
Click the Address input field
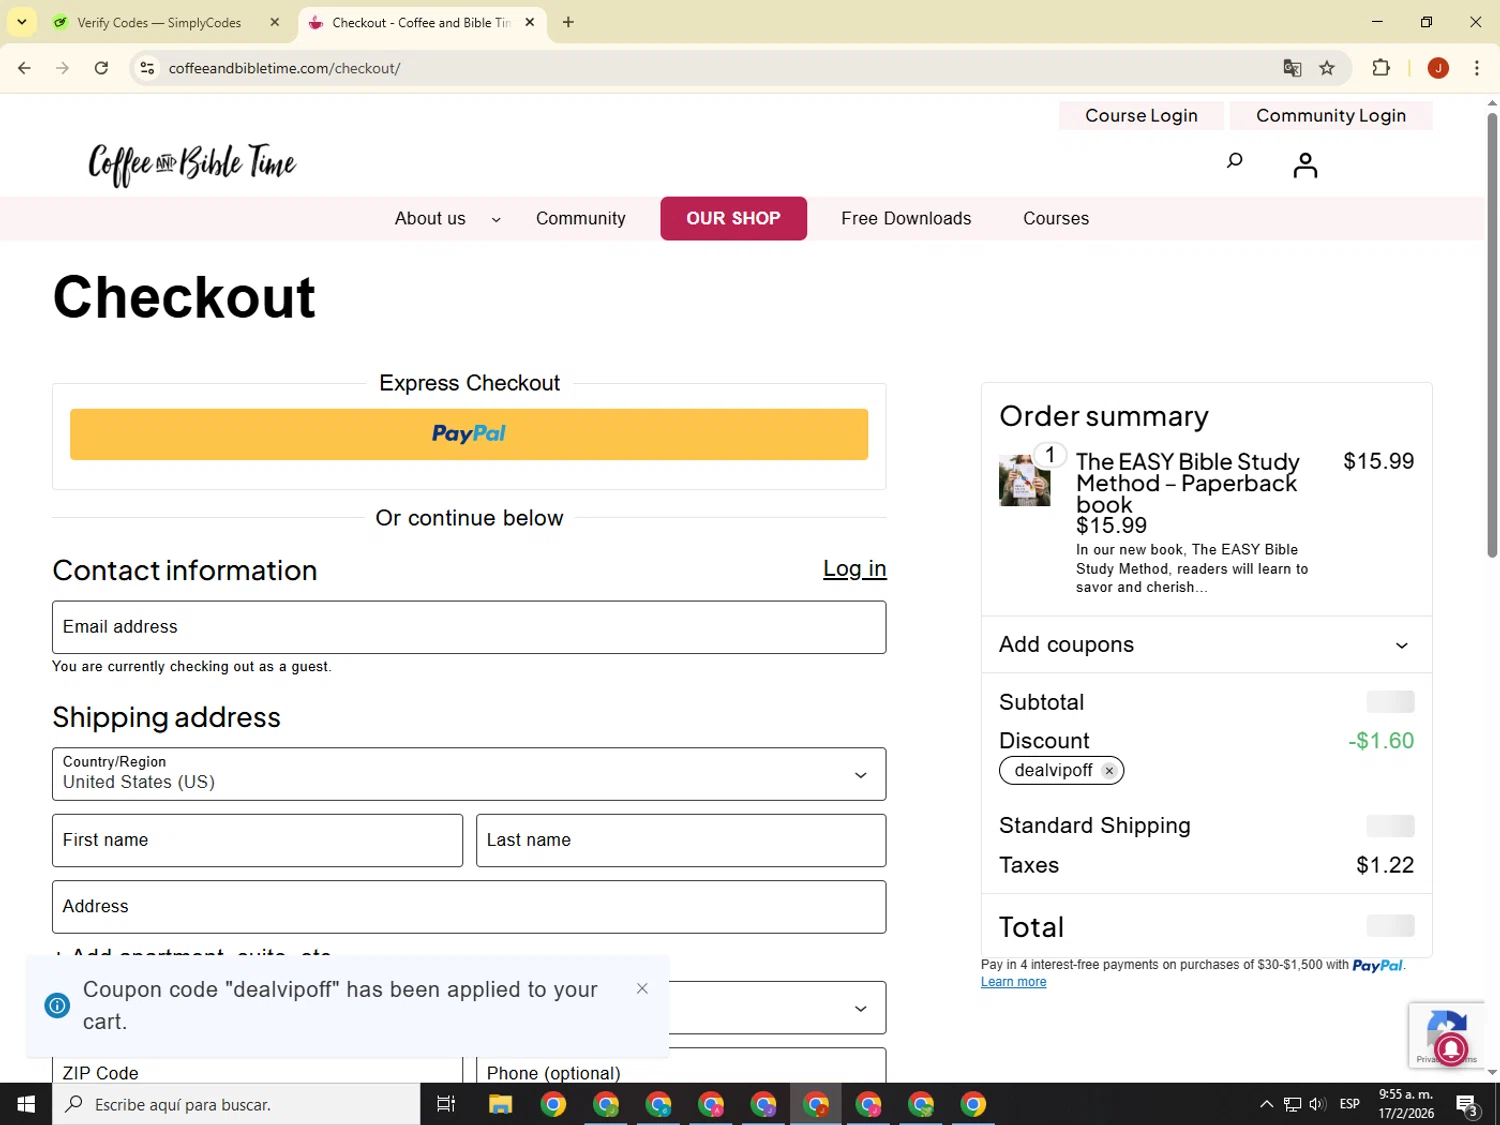coord(469,907)
